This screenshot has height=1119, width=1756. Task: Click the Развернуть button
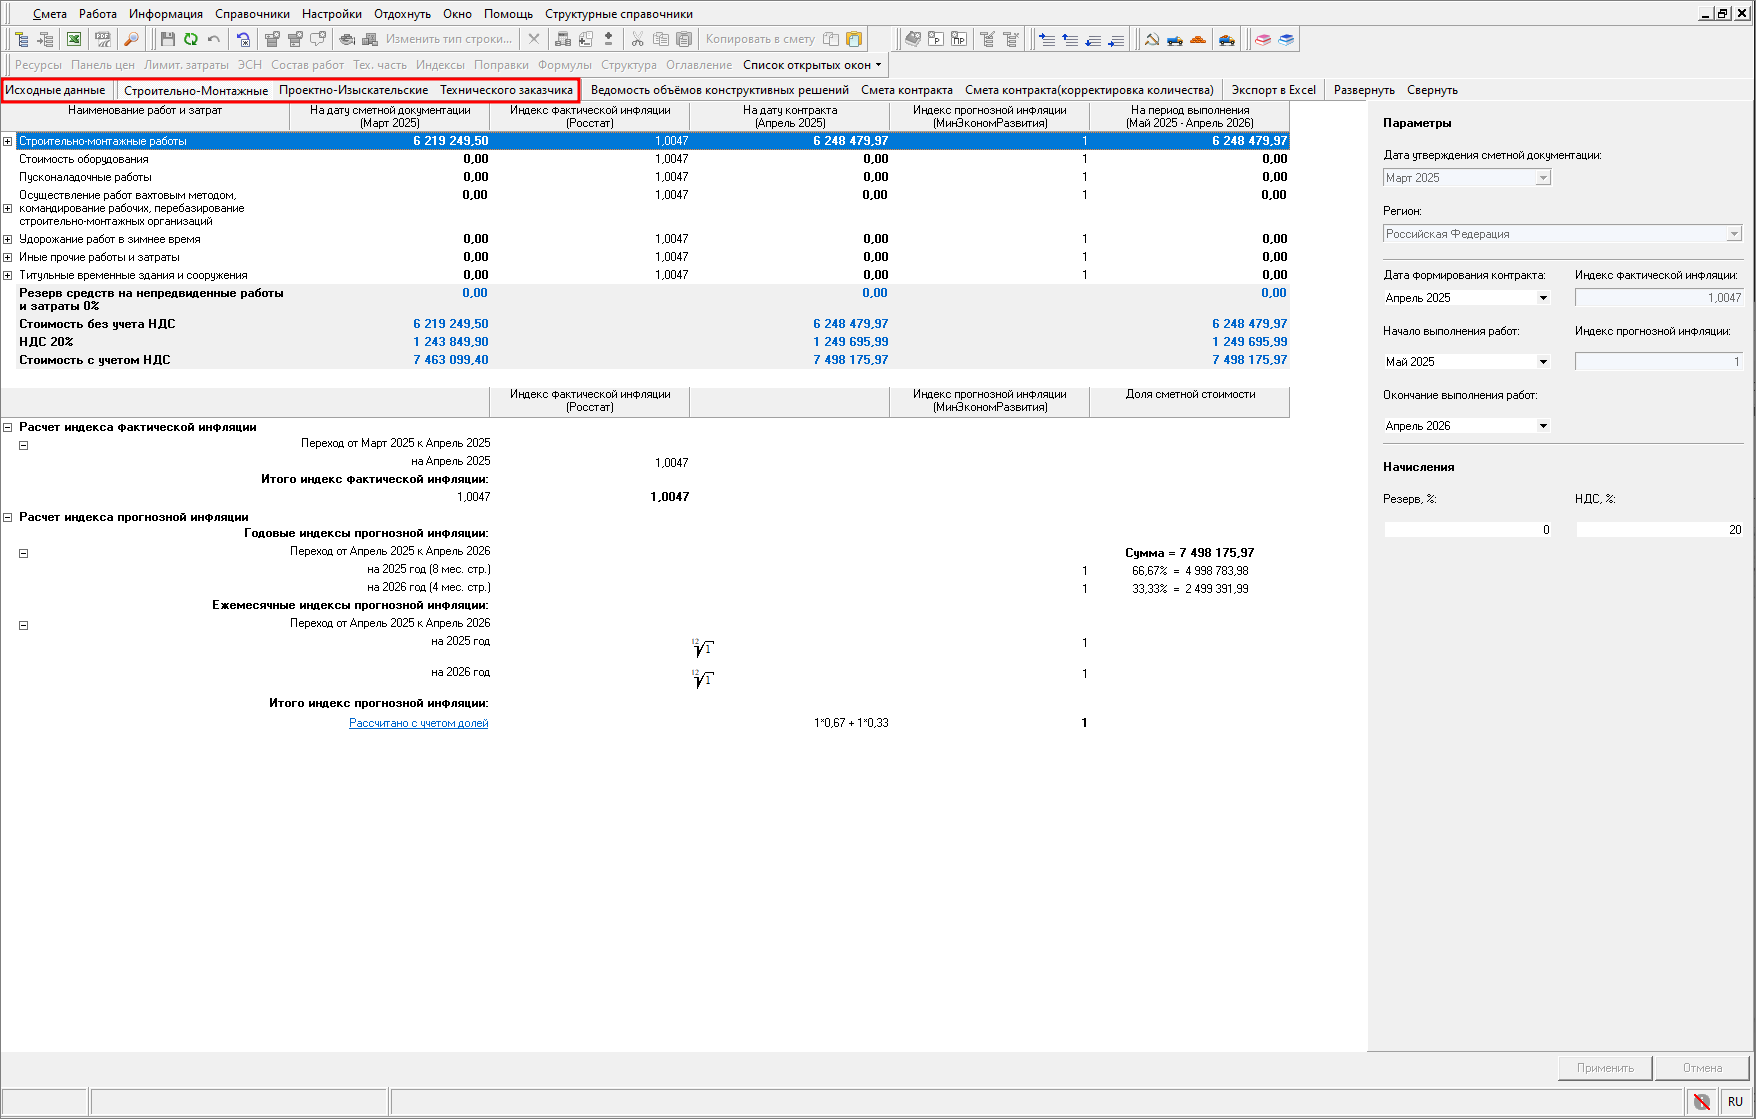click(1364, 90)
